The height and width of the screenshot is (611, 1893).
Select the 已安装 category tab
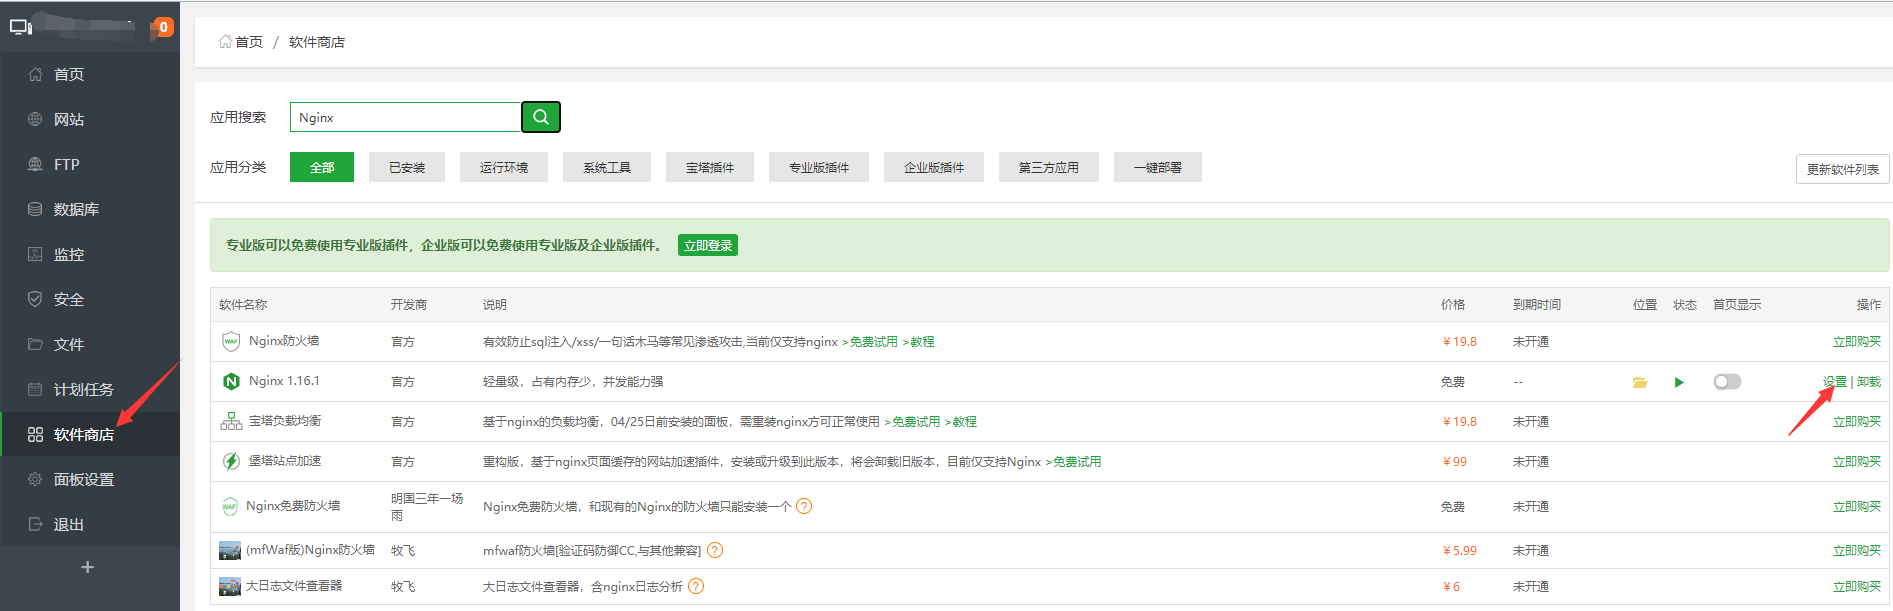(407, 167)
